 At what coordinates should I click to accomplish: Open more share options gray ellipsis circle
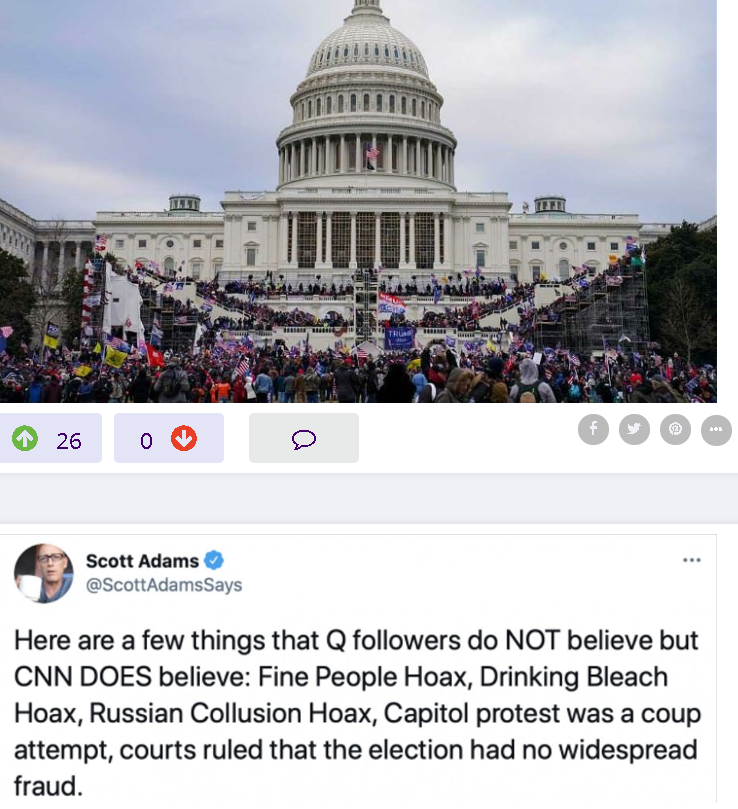point(716,430)
